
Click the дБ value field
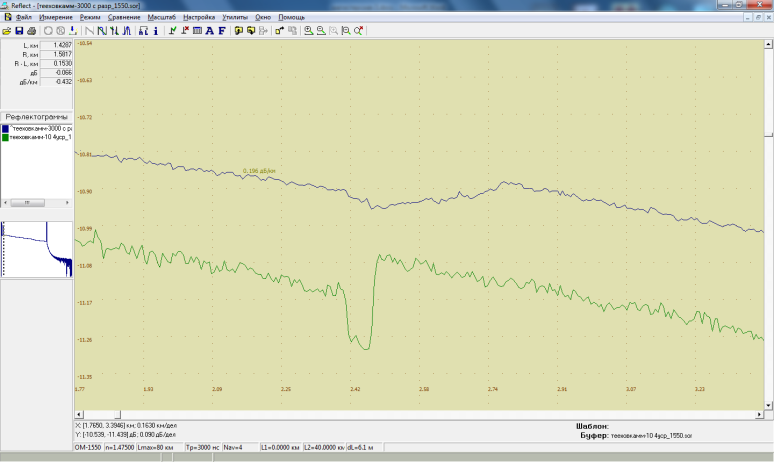pyautogui.click(x=56, y=73)
